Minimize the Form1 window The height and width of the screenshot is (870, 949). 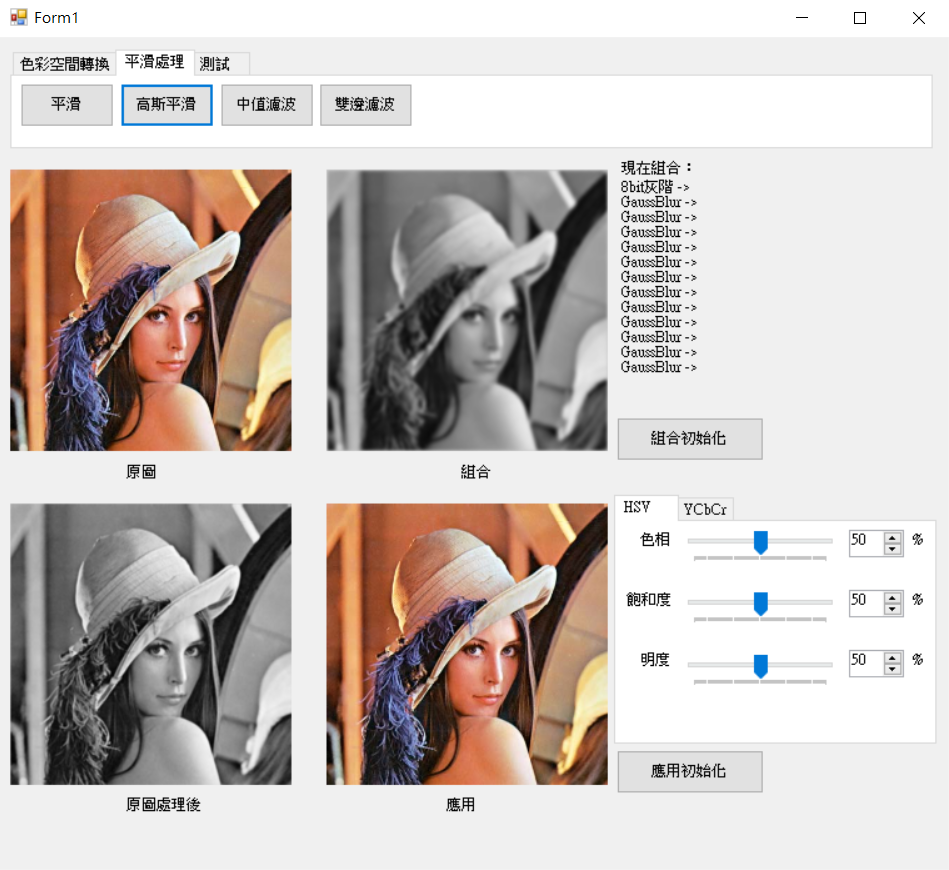click(x=802, y=18)
